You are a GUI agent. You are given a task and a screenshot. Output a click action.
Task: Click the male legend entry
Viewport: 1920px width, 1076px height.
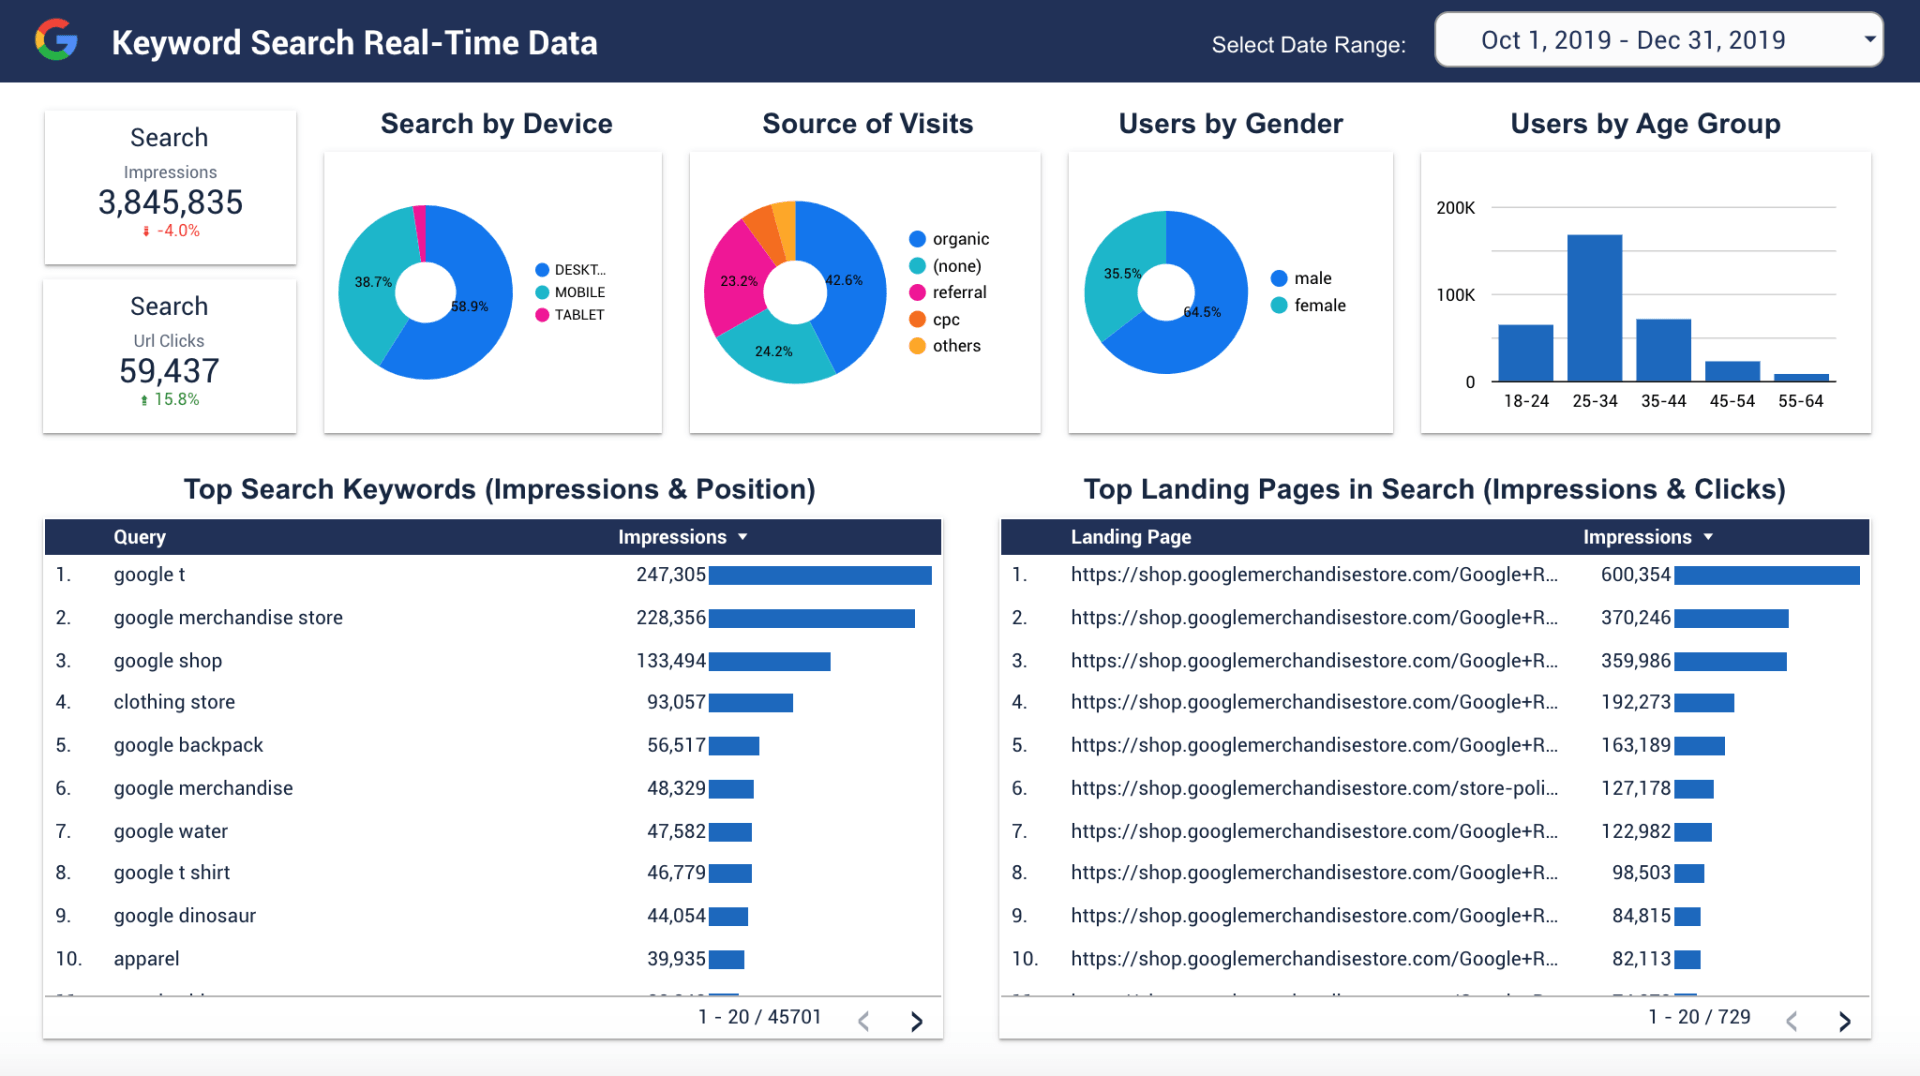point(1301,278)
